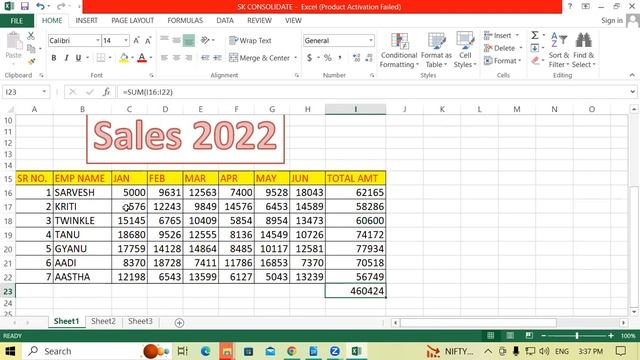
Task: Click the zoom slider handle
Action: [x=577, y=336]
